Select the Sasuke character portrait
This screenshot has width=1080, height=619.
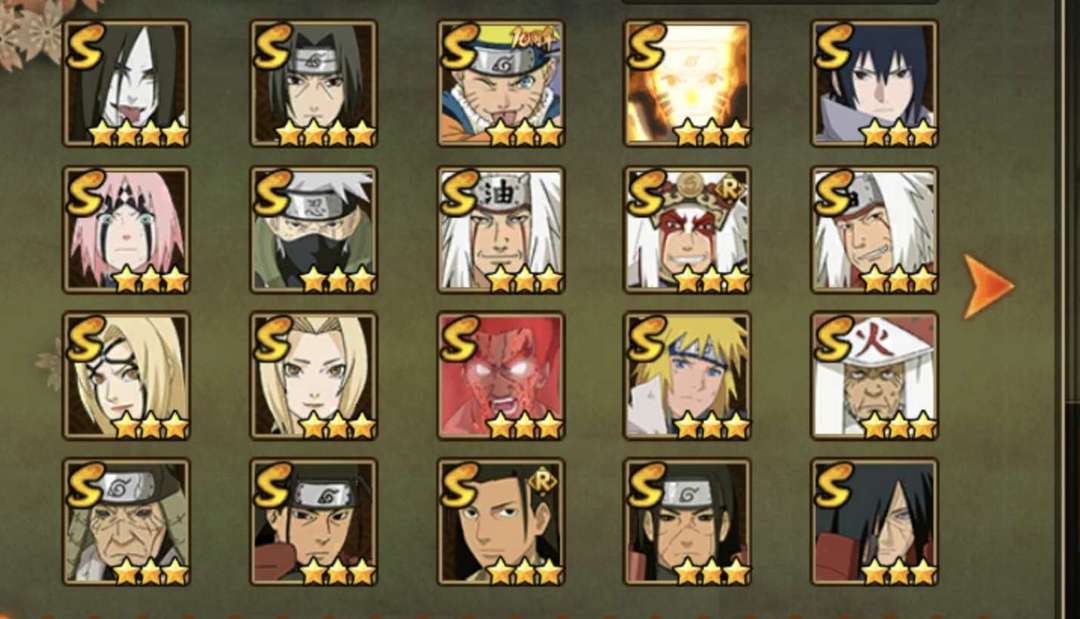click(x=875, y=83)
